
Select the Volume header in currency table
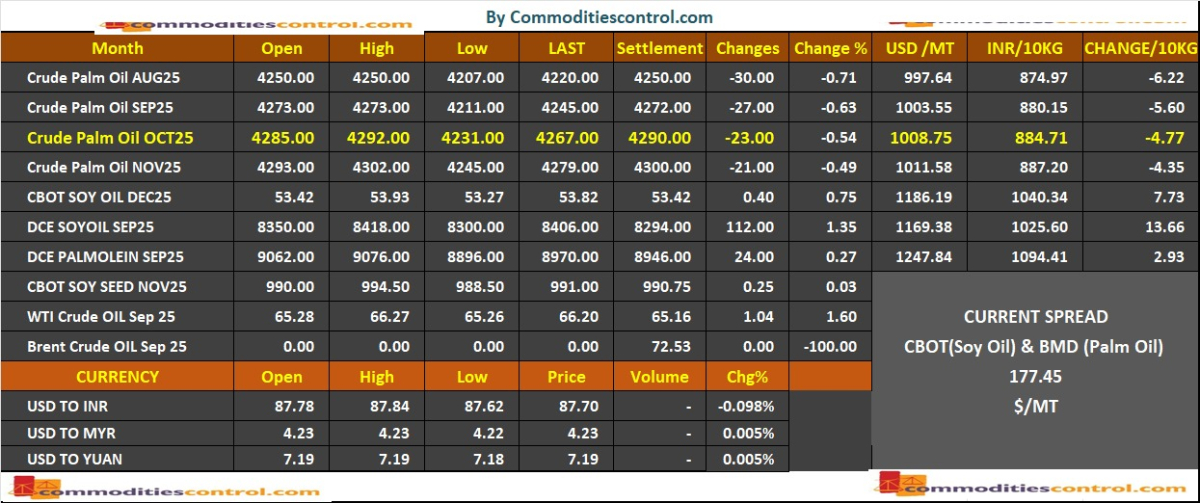[659, 377]
